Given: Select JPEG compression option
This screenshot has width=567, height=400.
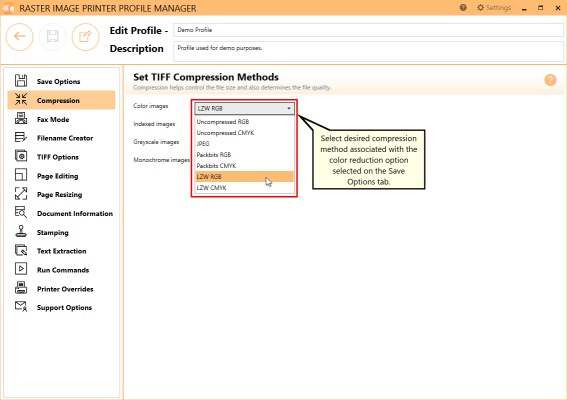Looking at the screenshot, I should (244, 144).
